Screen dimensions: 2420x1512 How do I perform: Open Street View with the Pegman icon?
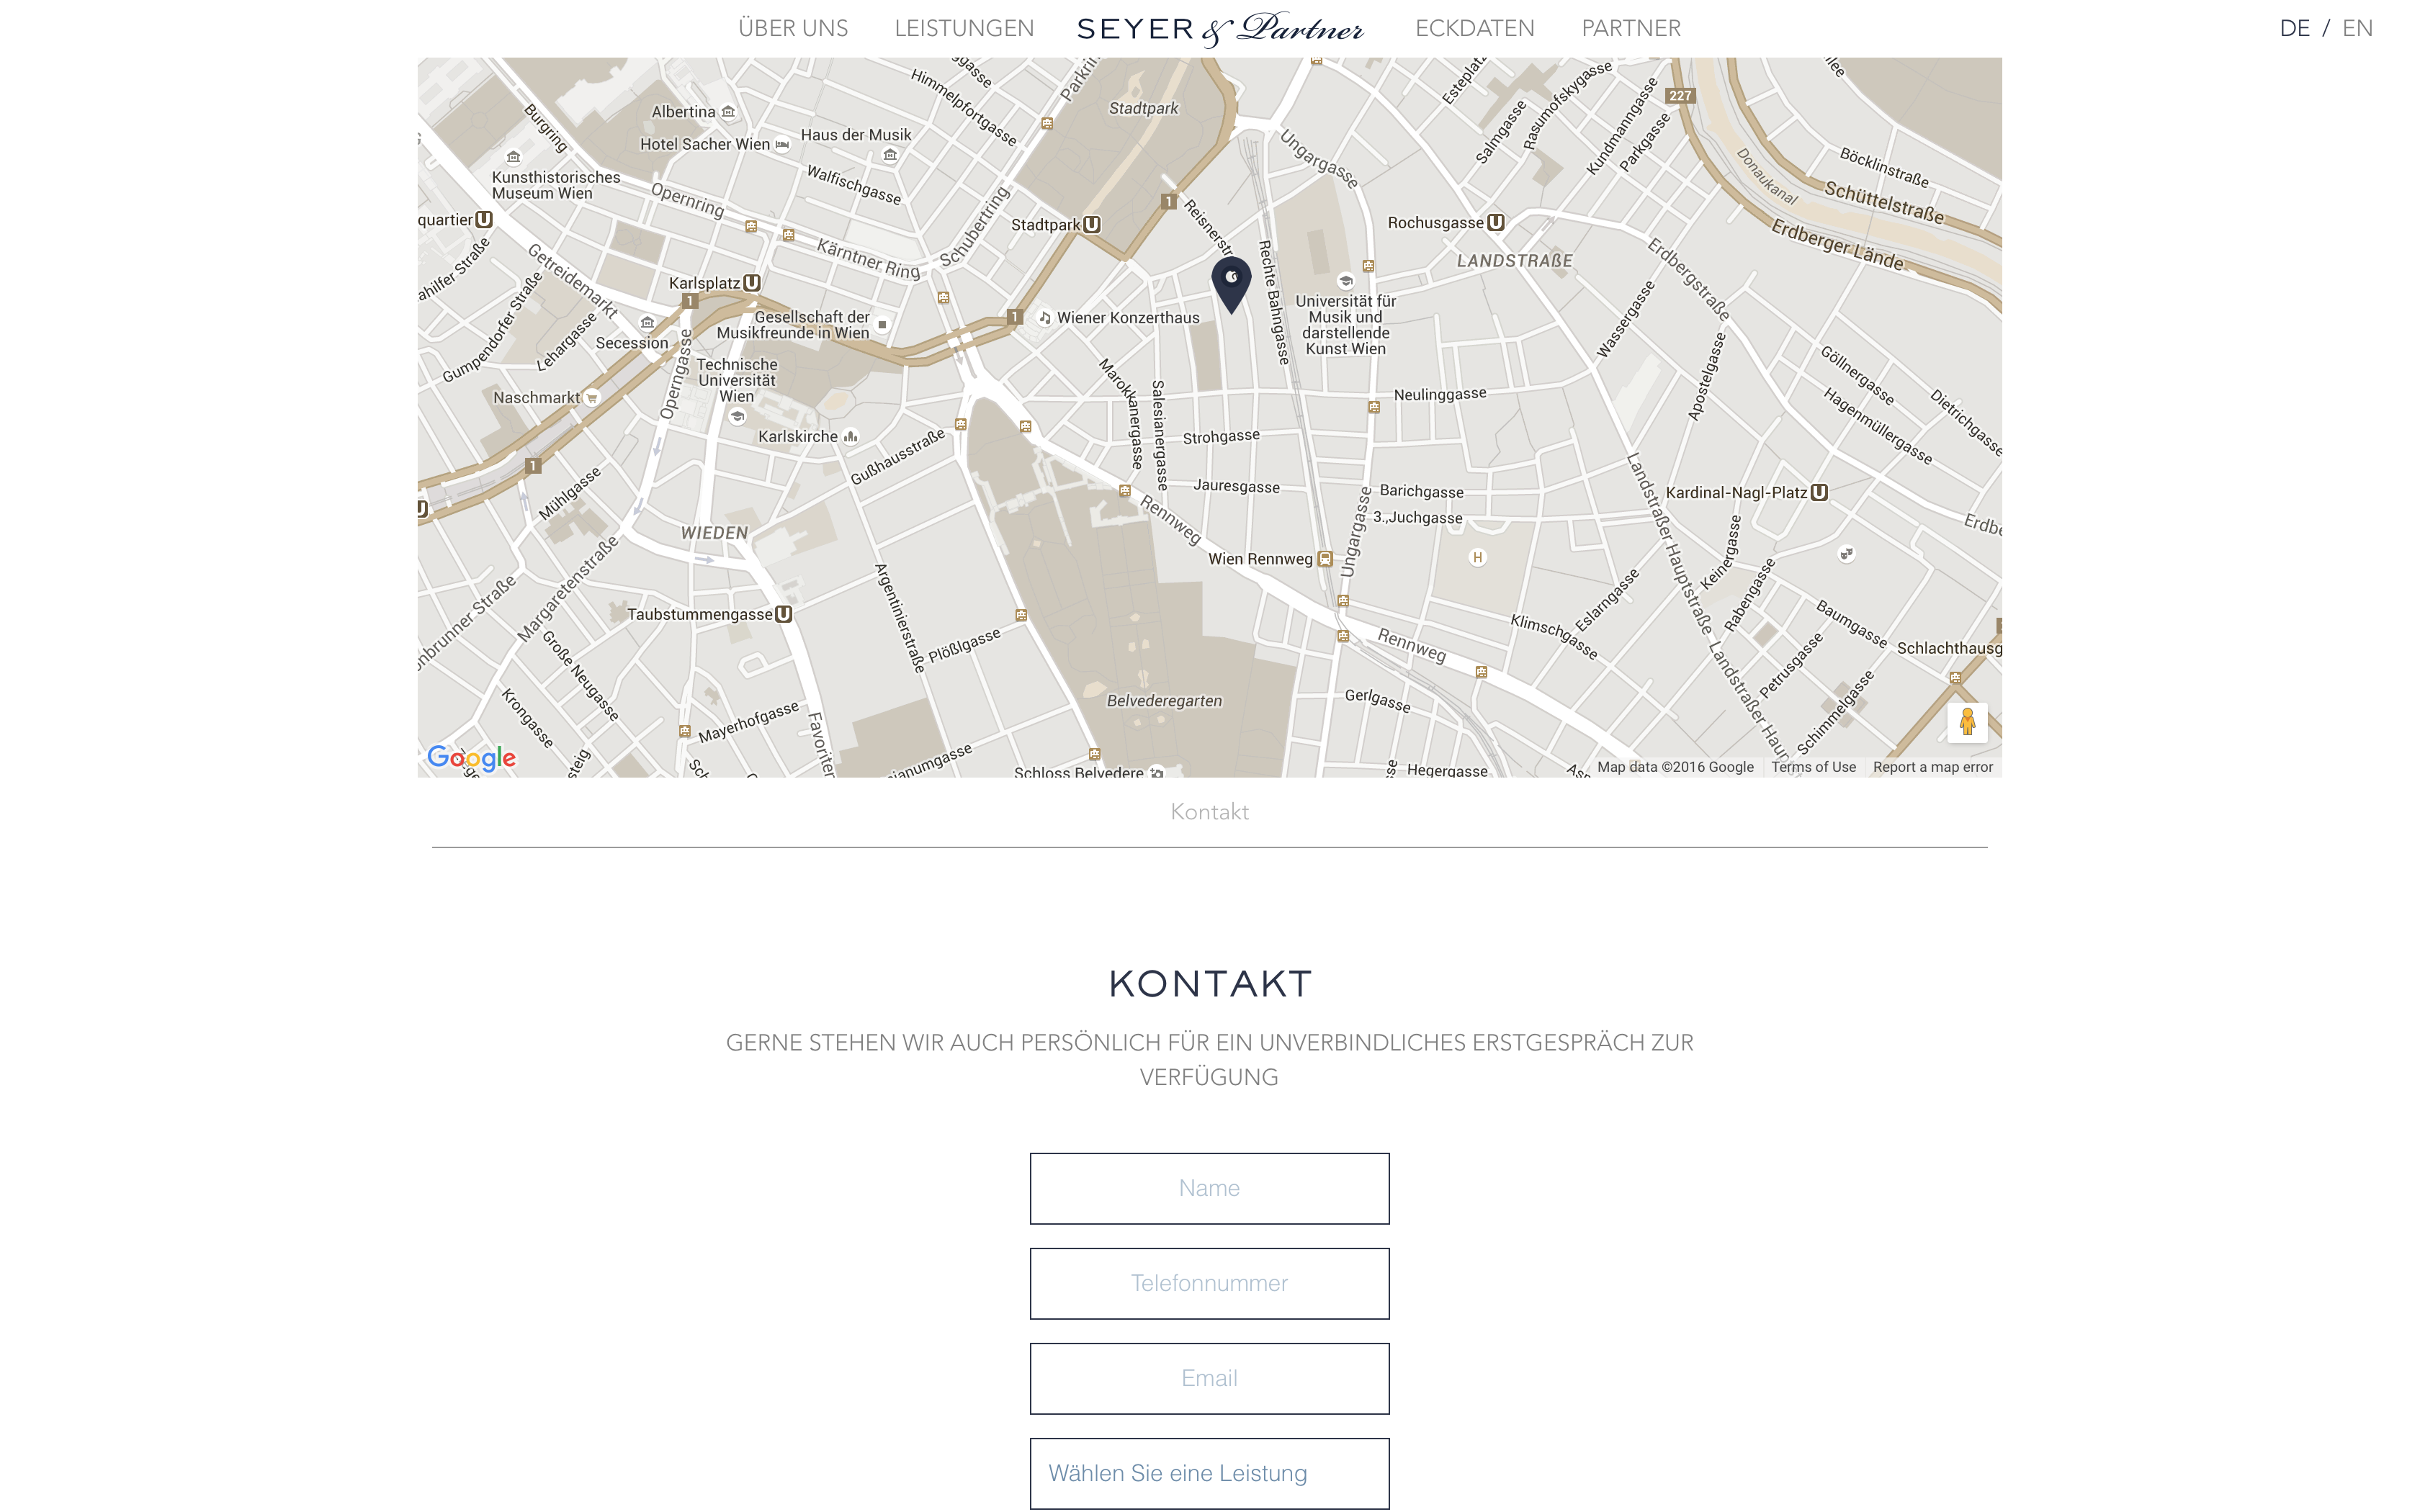tap(1966, 722)
